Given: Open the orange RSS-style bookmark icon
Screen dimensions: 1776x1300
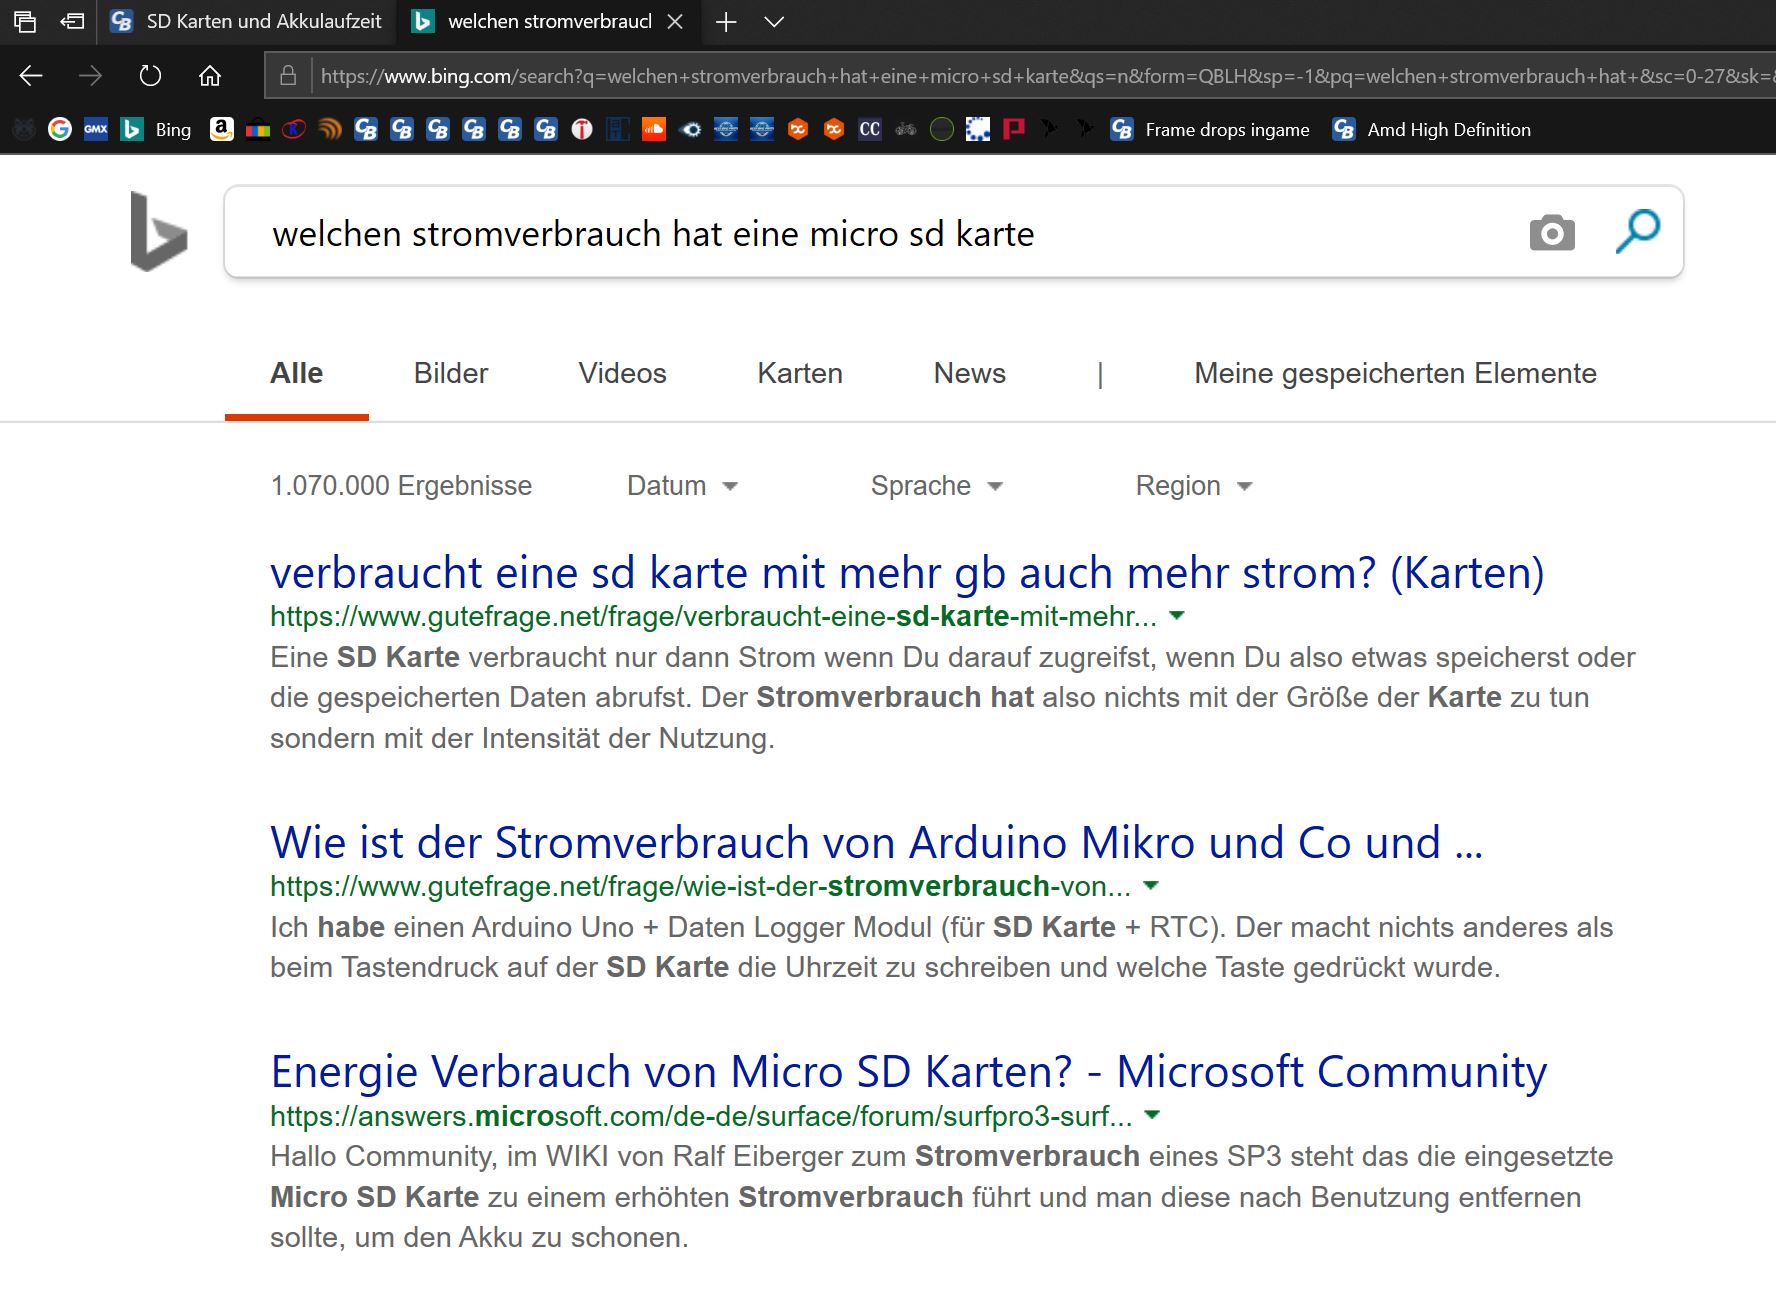Looking at the screenshot, I should [330, 129].
